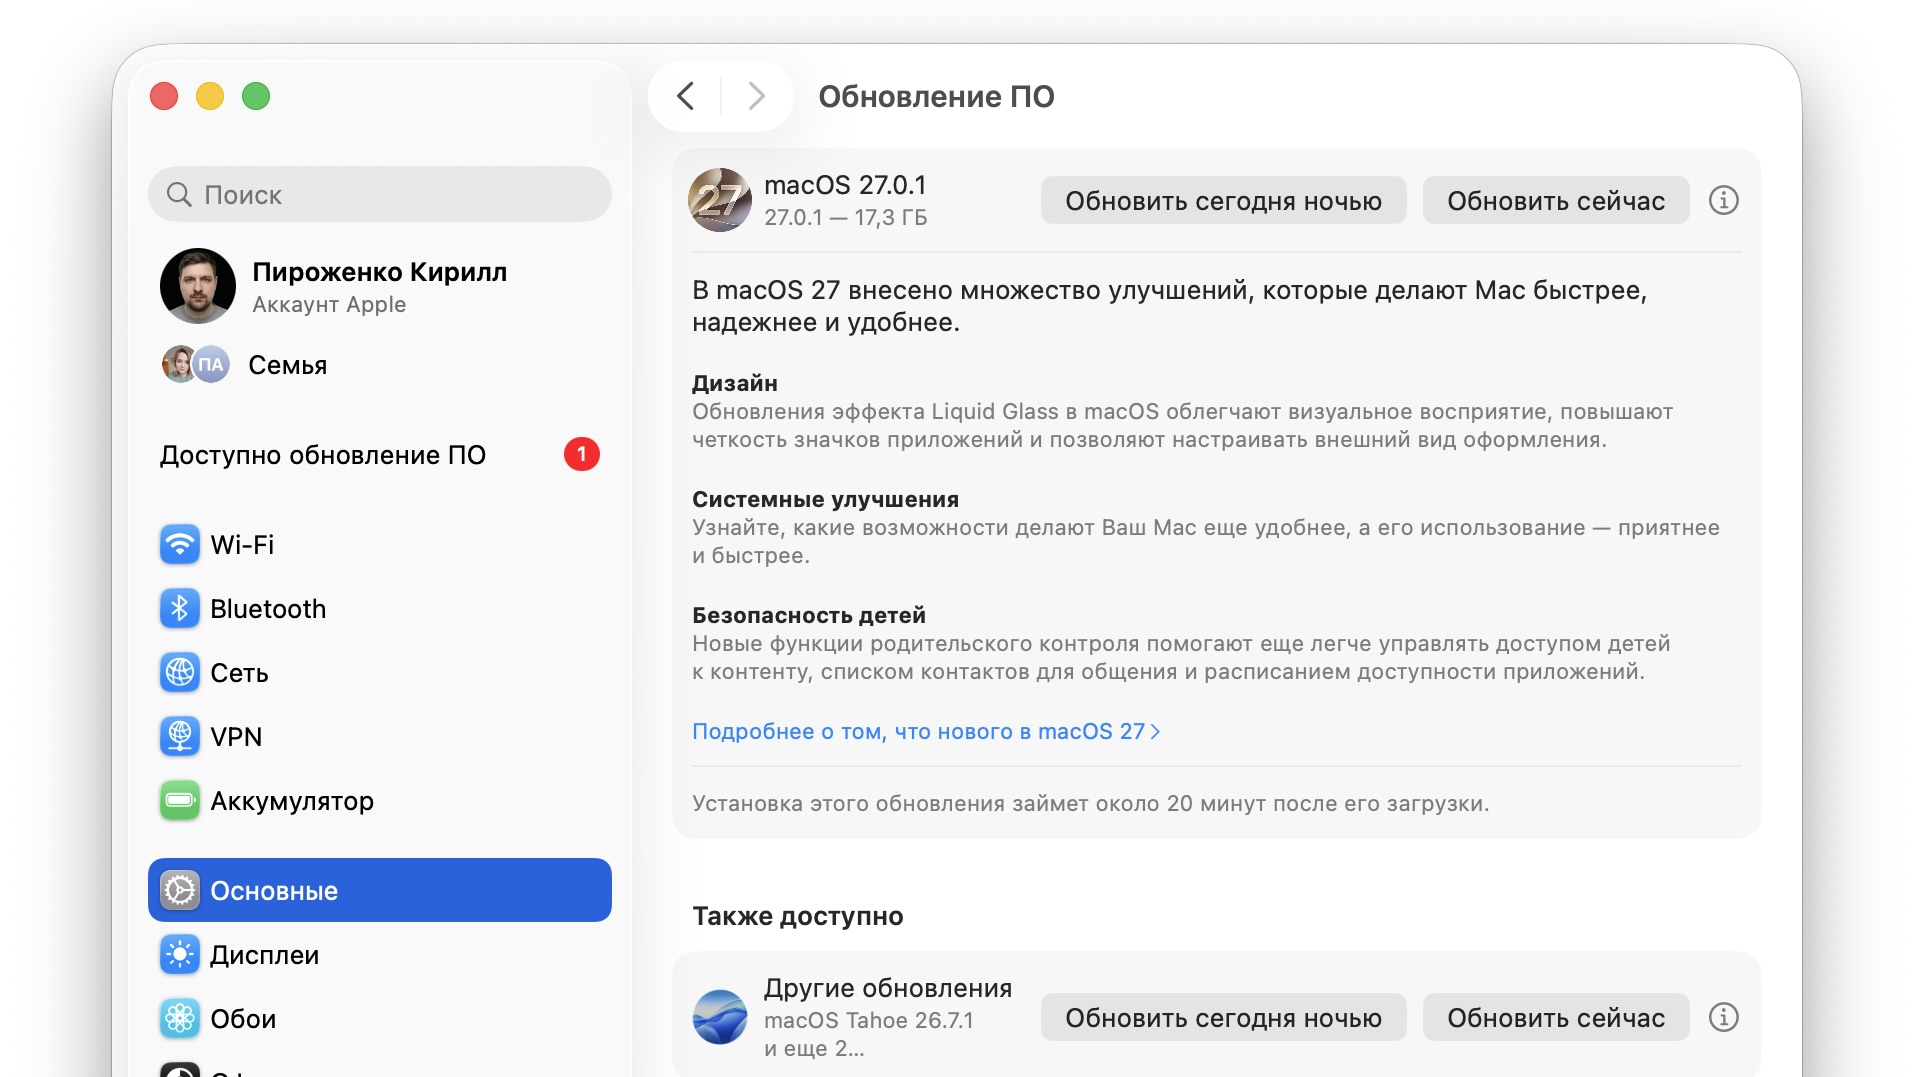Click the Сеть globe icon

tap(180, 673)
